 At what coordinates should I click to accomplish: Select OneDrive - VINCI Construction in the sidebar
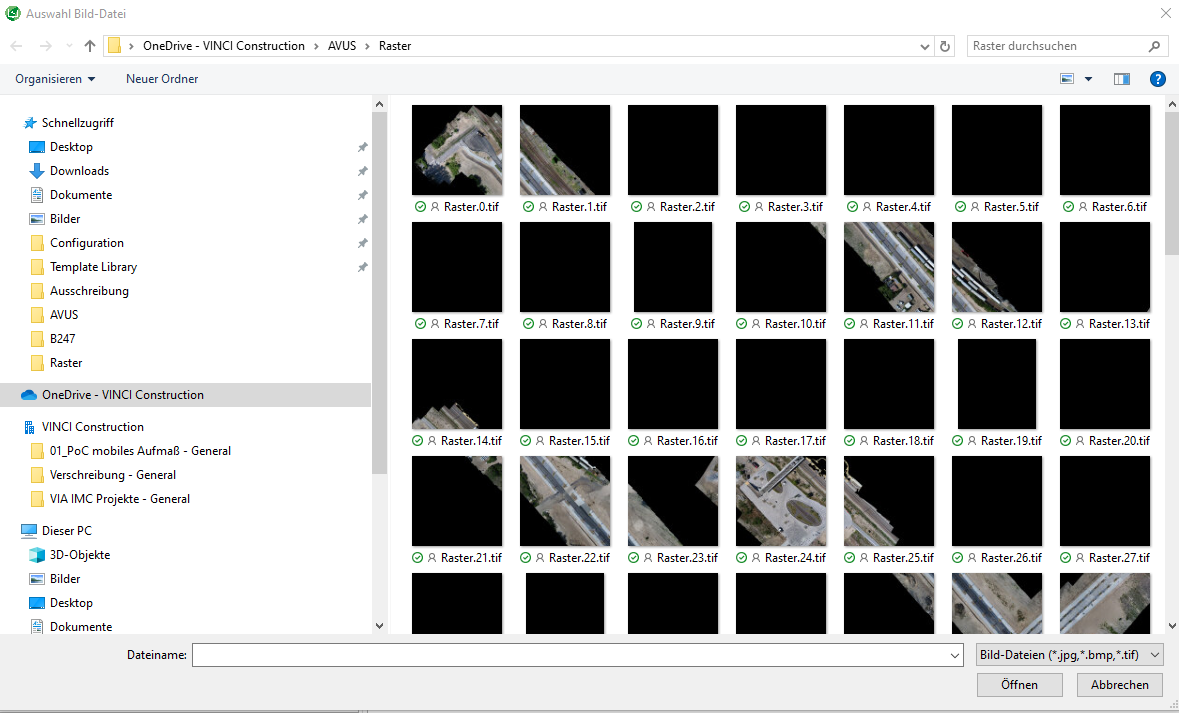click(x=122, y=395)
